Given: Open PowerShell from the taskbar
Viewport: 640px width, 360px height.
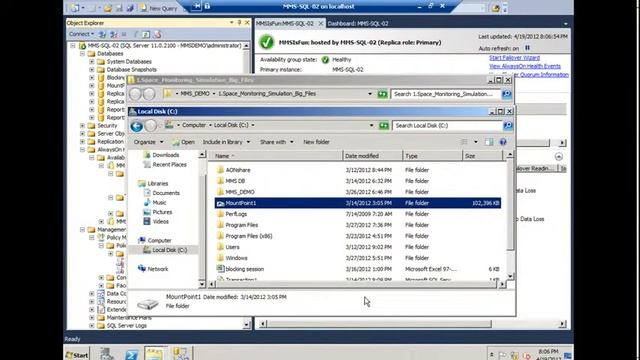Looking at the screenshot, I should tap(131, 354).
